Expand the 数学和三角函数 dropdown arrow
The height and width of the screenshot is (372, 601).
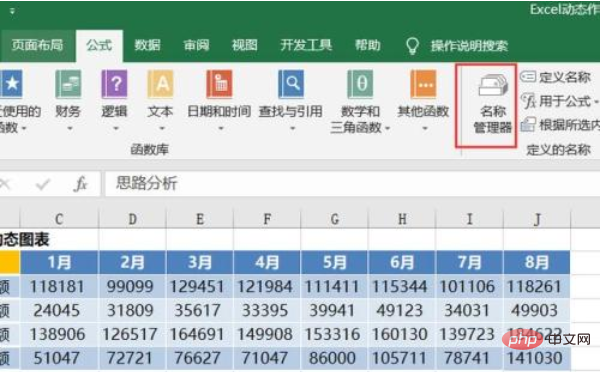[x=387, y=128]
